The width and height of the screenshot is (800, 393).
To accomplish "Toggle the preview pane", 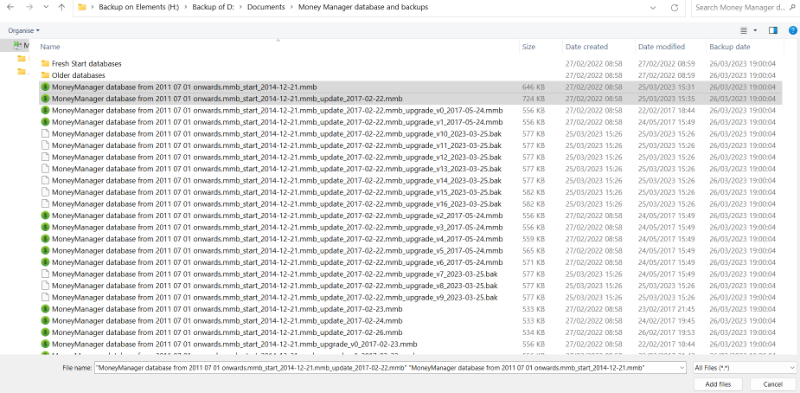I will [773, 31].
